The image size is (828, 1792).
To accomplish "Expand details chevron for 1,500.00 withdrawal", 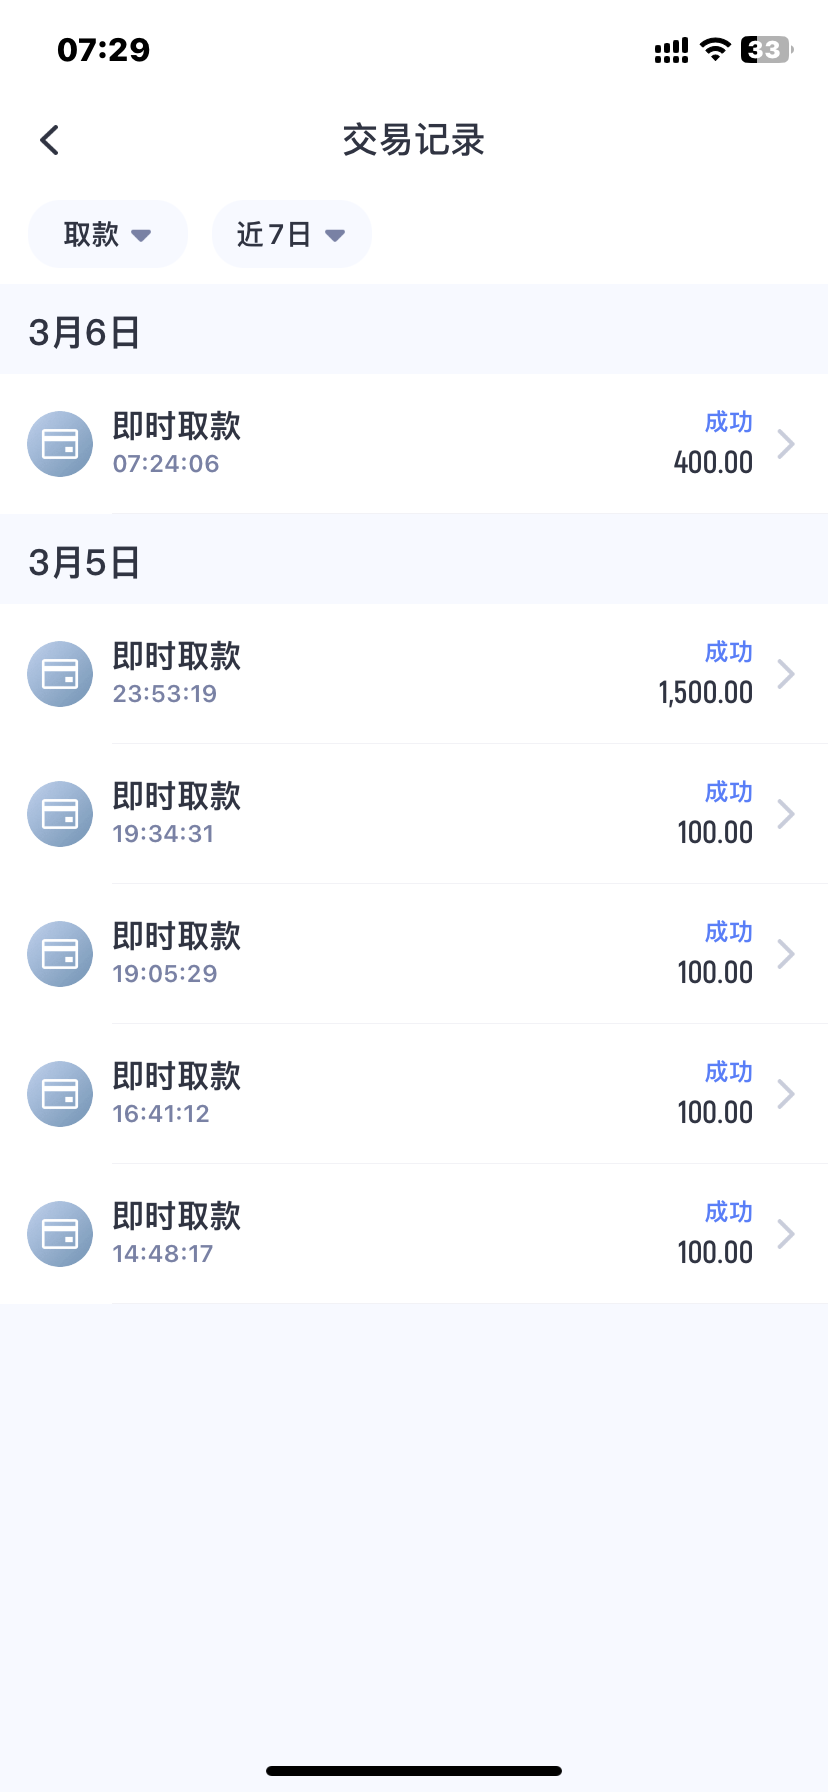I will [786, 674].
